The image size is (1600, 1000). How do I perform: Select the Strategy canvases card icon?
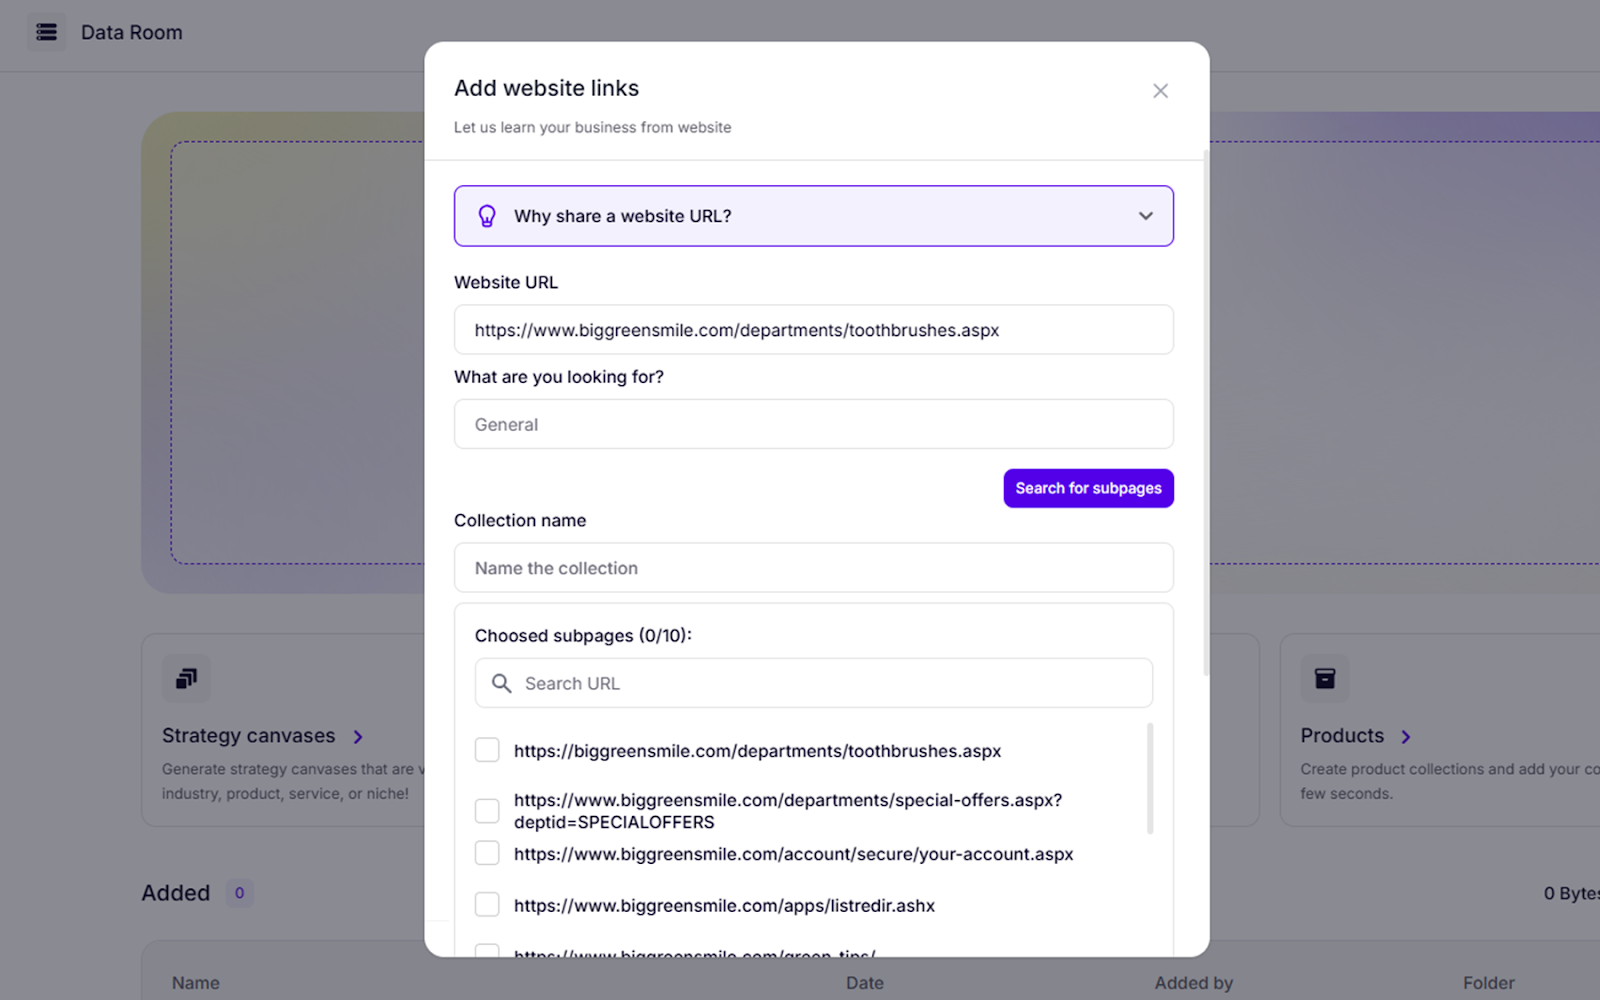(185, 678)
